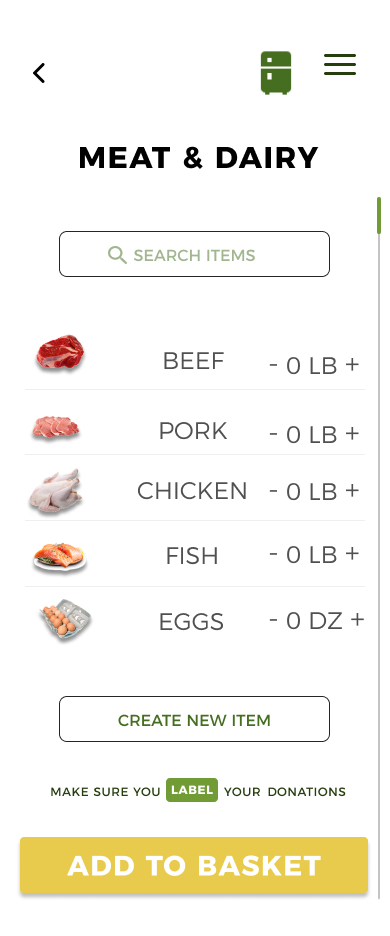Click the green LABEL badge

[x=192, y=790]
